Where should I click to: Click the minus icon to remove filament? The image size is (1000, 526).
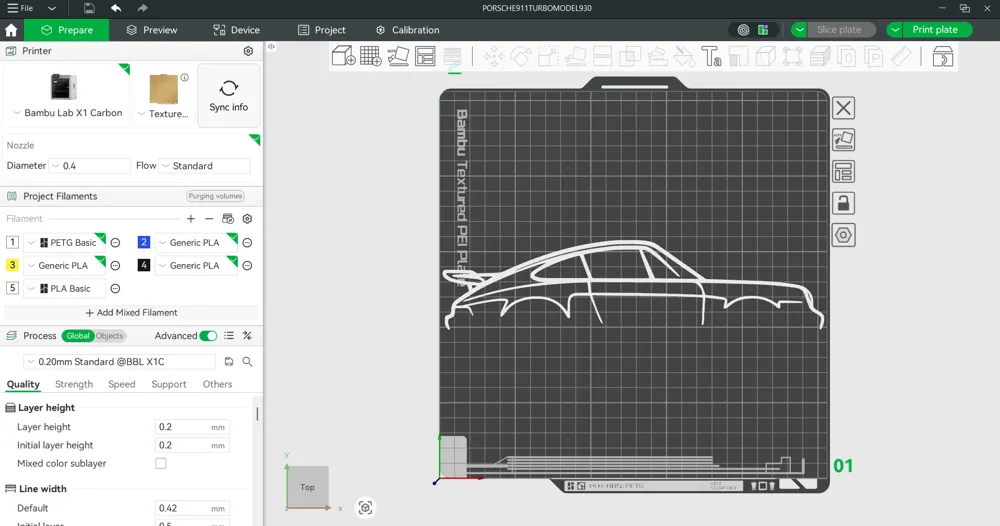click(x=209, y=219)
